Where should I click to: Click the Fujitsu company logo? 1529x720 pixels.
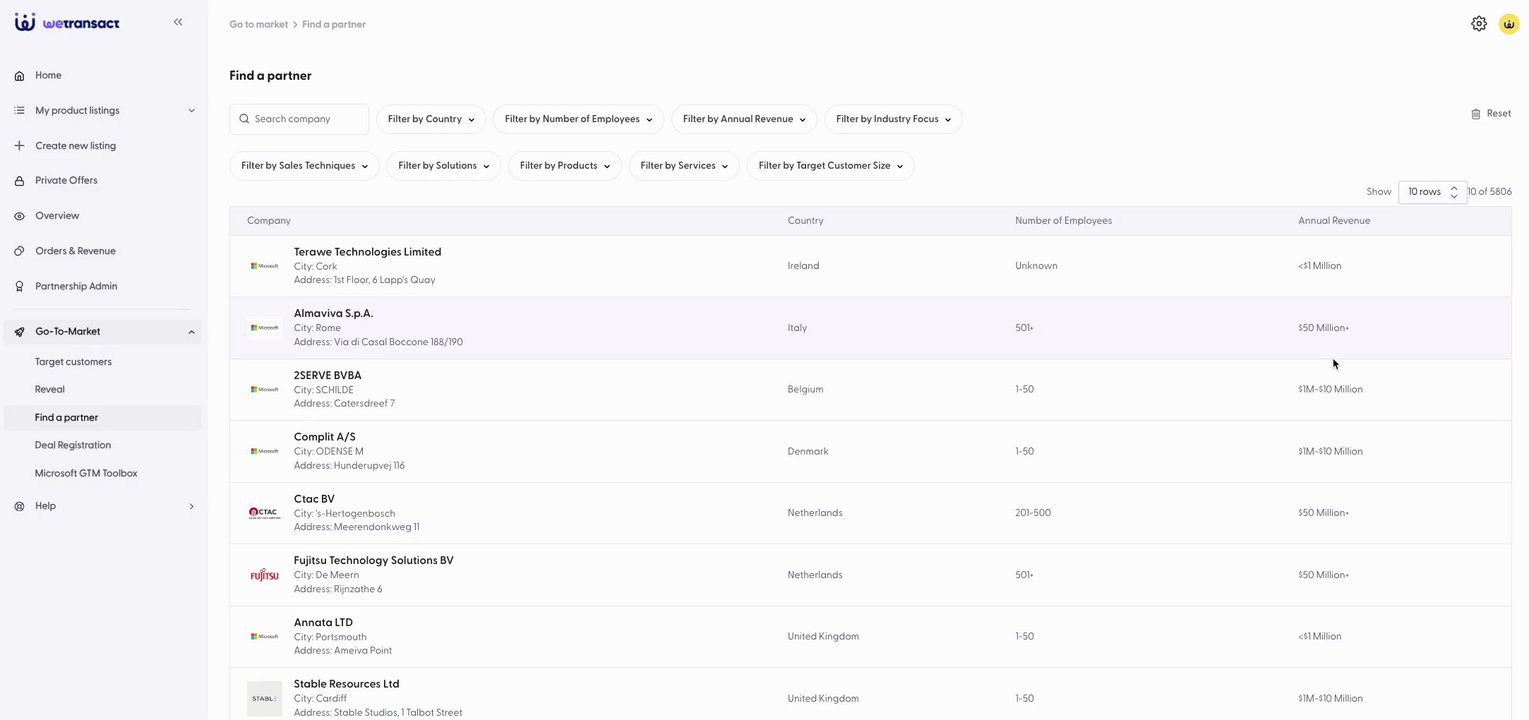(x=264, y=575)
